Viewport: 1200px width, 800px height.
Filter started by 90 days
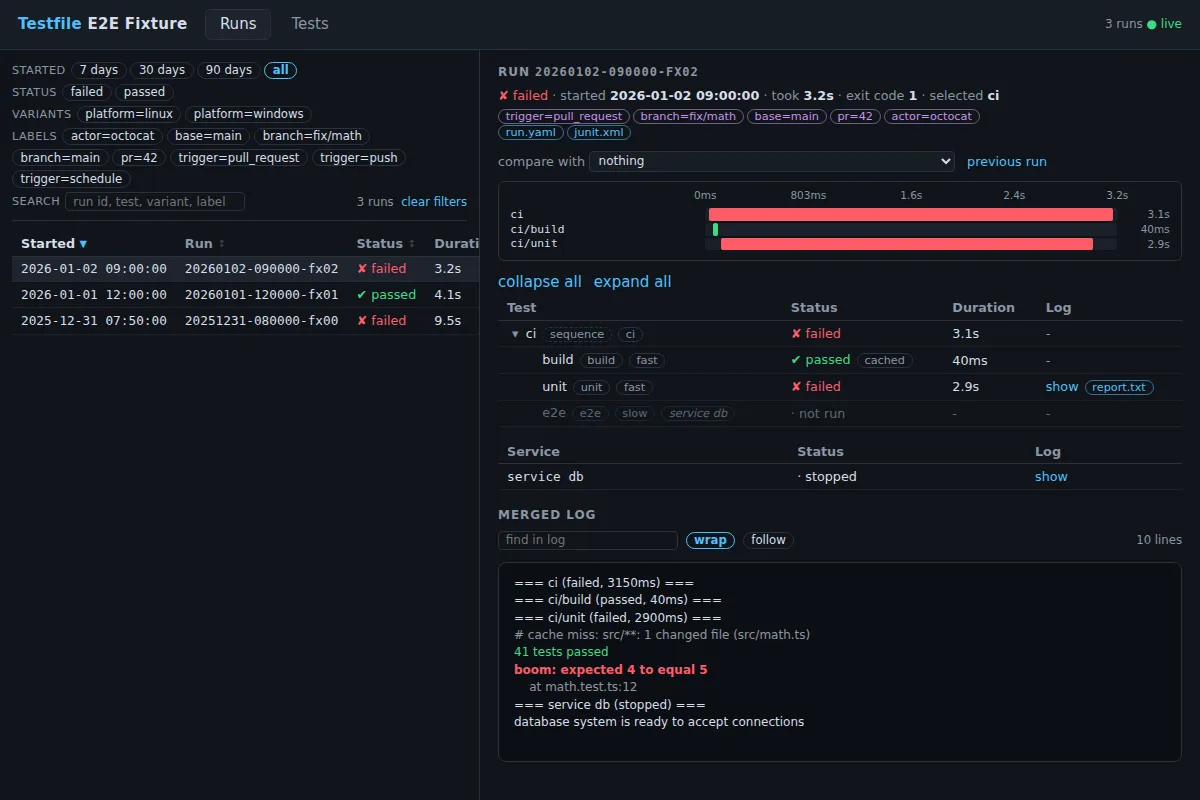(x=229, y=70)
